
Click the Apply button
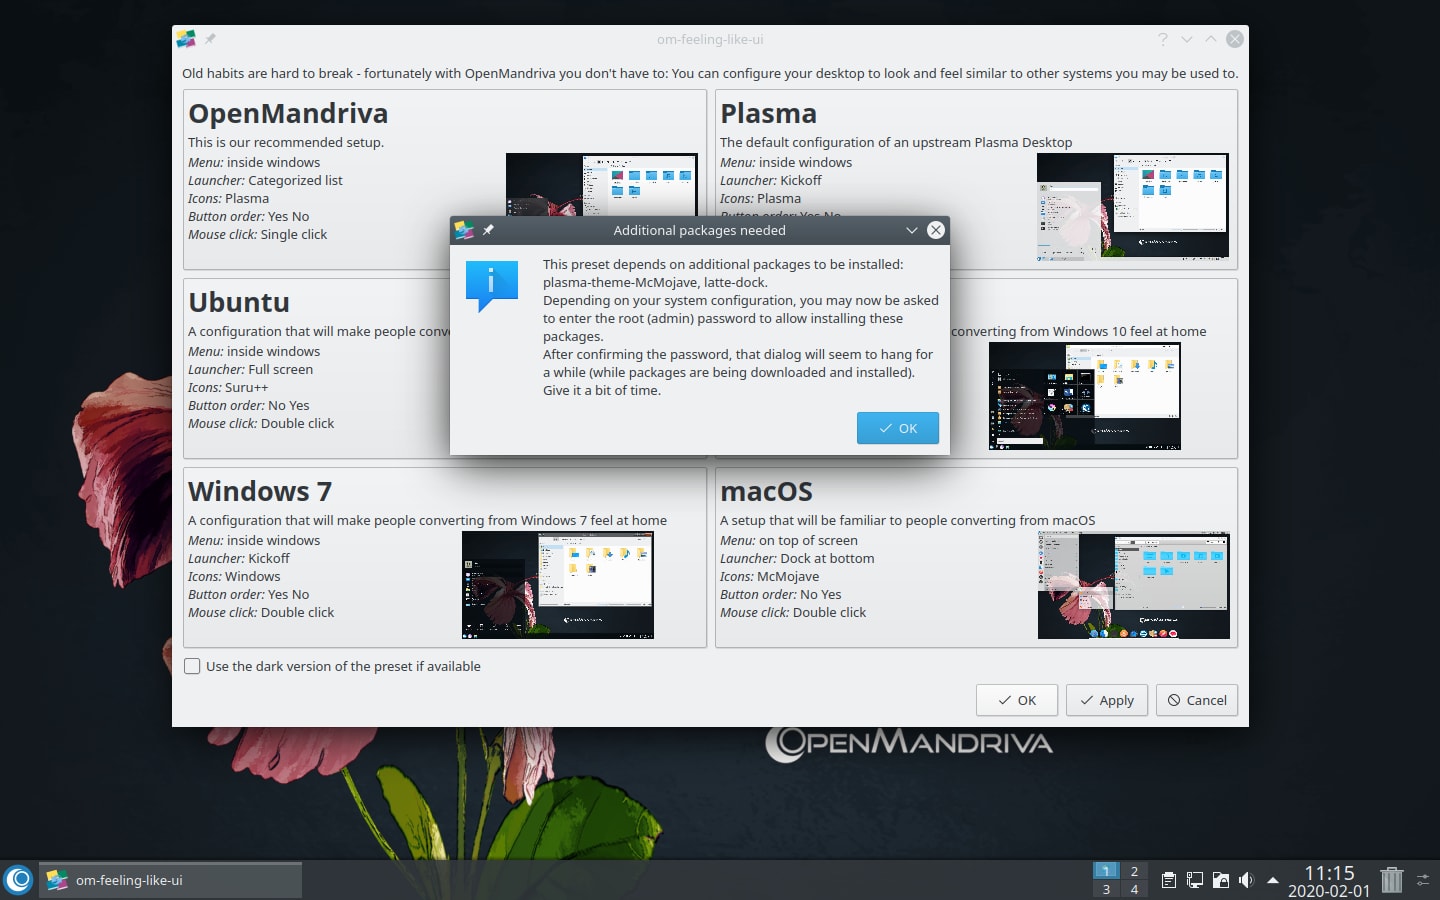(x=1106, y=700)
